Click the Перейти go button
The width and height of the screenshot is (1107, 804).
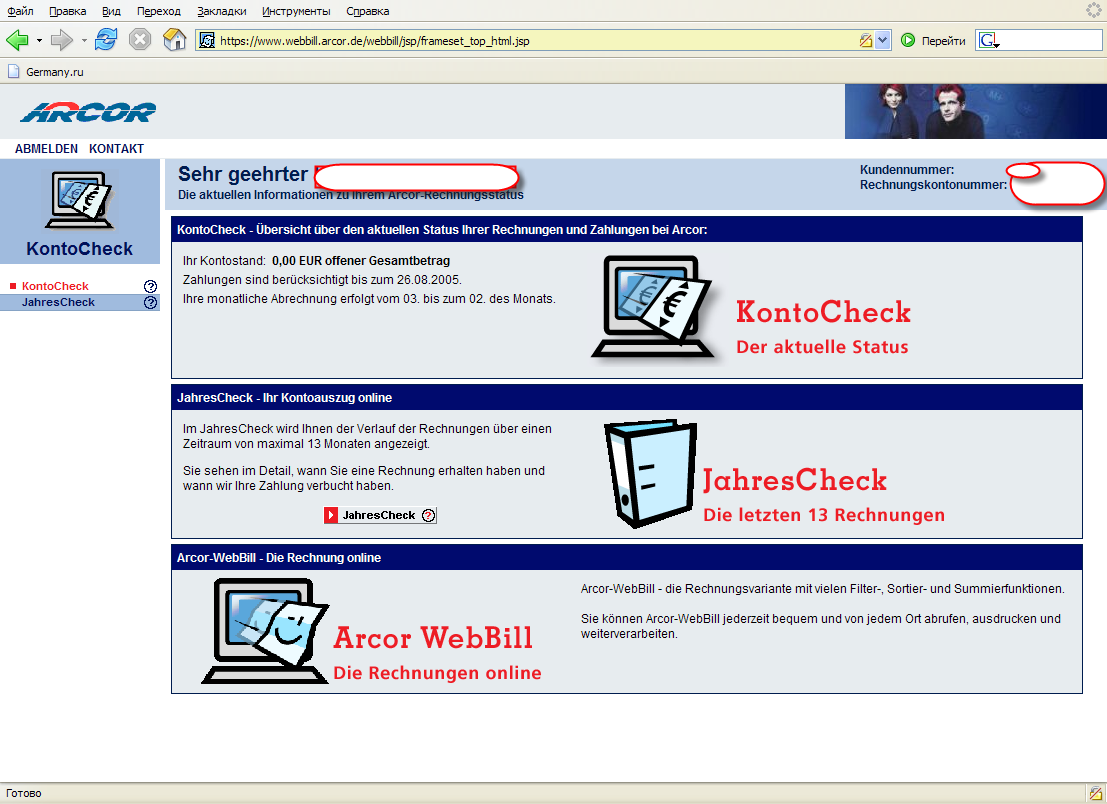point(933,41)
